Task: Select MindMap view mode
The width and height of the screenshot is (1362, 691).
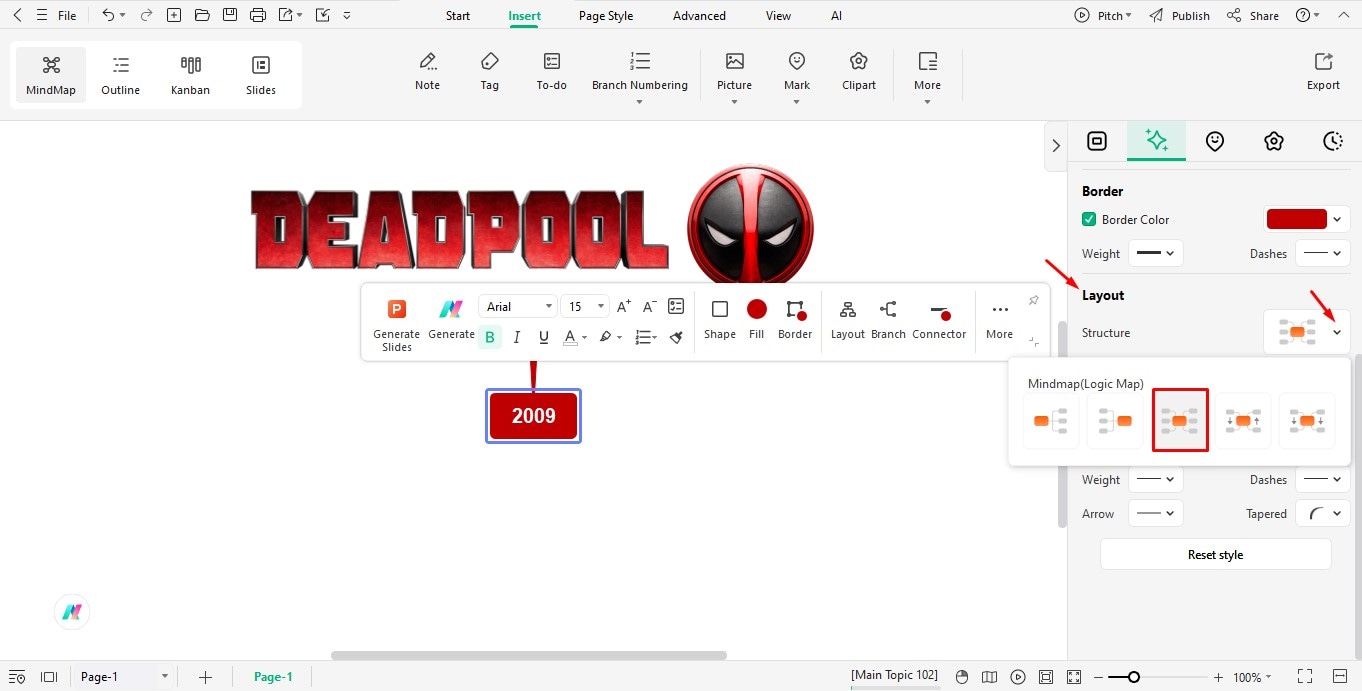Action: point(51,75)
